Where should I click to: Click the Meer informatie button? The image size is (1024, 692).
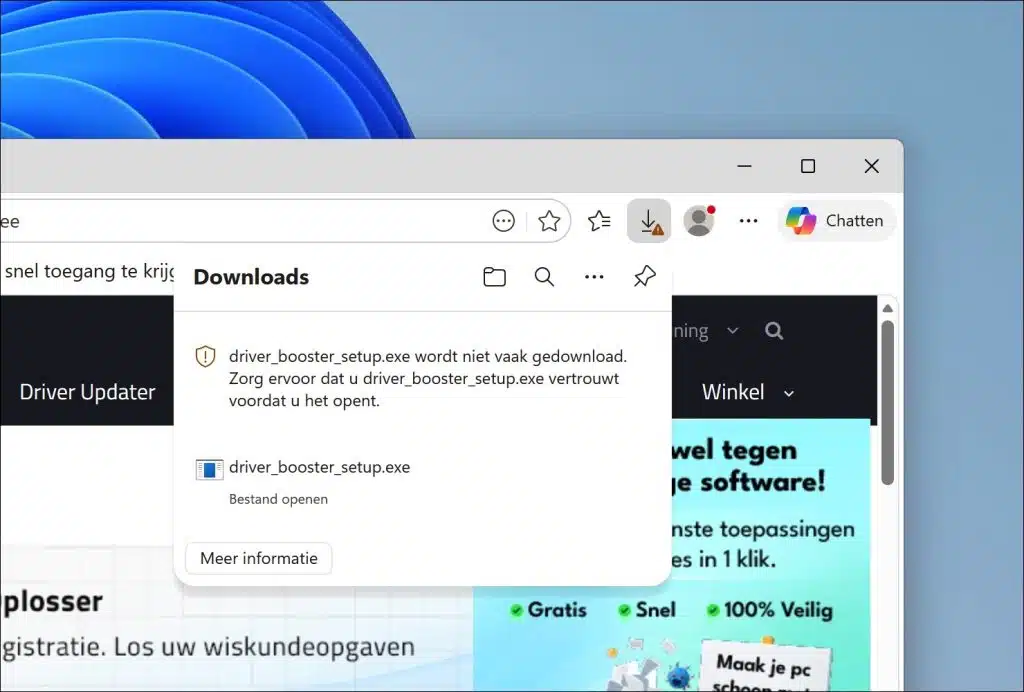(259, 558)
